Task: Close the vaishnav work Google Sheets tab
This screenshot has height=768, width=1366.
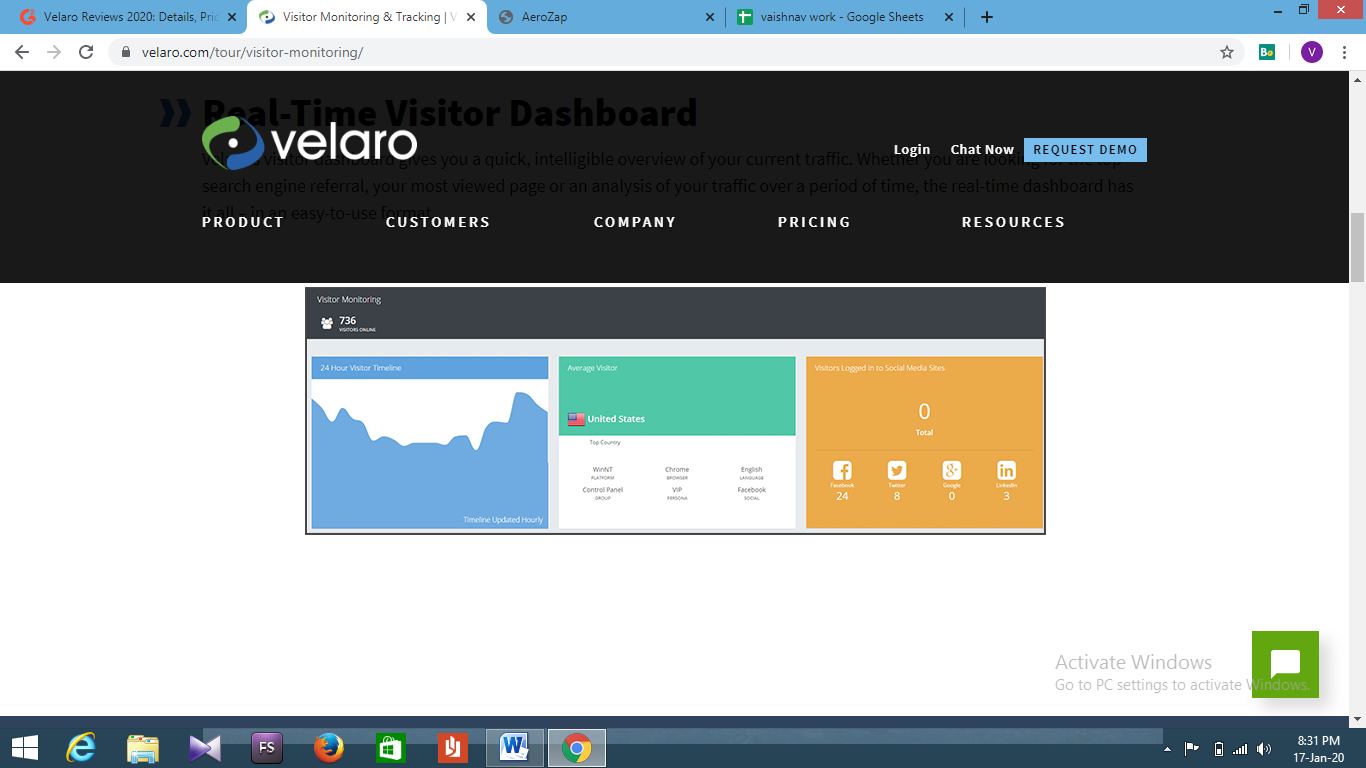Action: (948, 17)
